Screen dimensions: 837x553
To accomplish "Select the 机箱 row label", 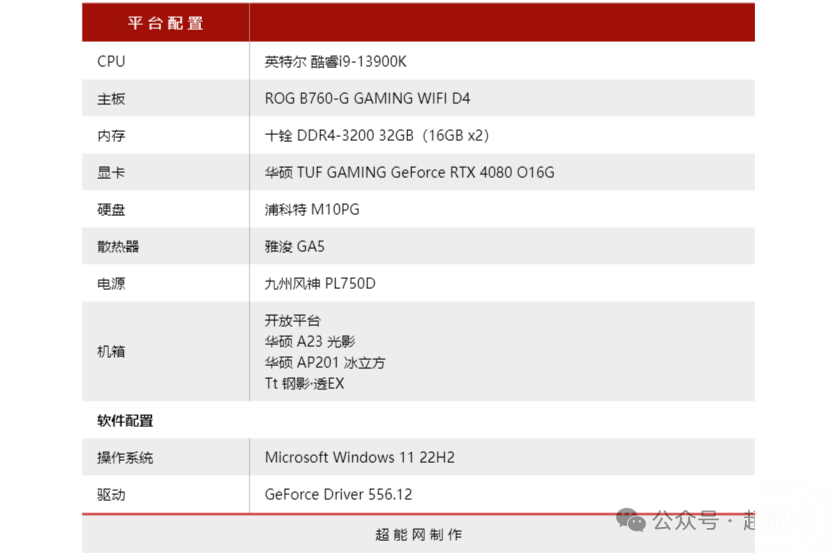I will pyautogui.click(x=111, y=352).
